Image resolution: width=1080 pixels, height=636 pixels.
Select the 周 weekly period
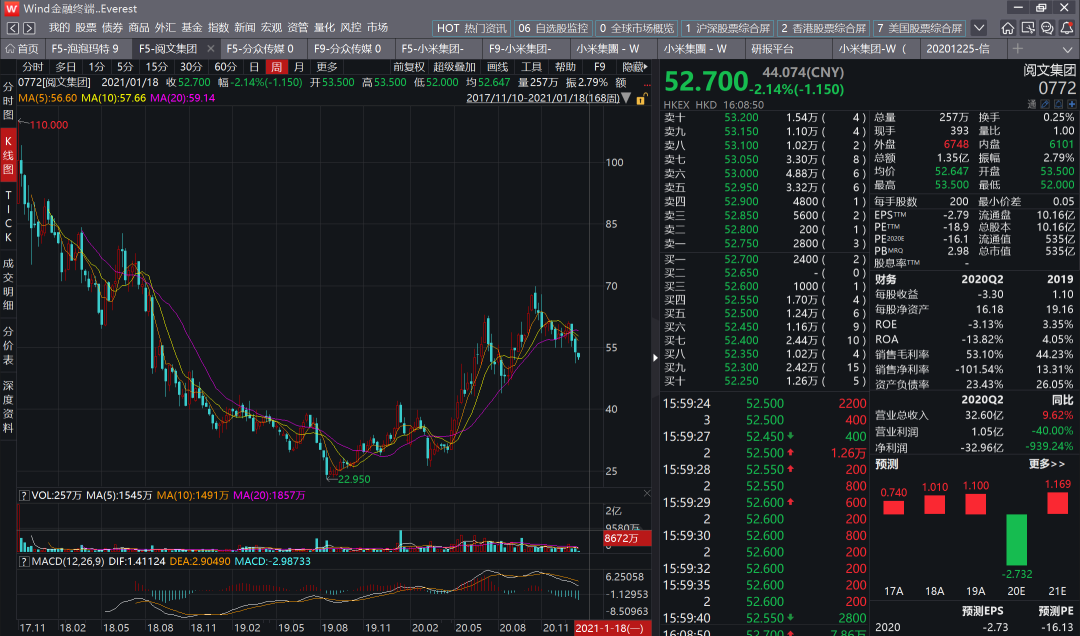(x=276, y=67)
